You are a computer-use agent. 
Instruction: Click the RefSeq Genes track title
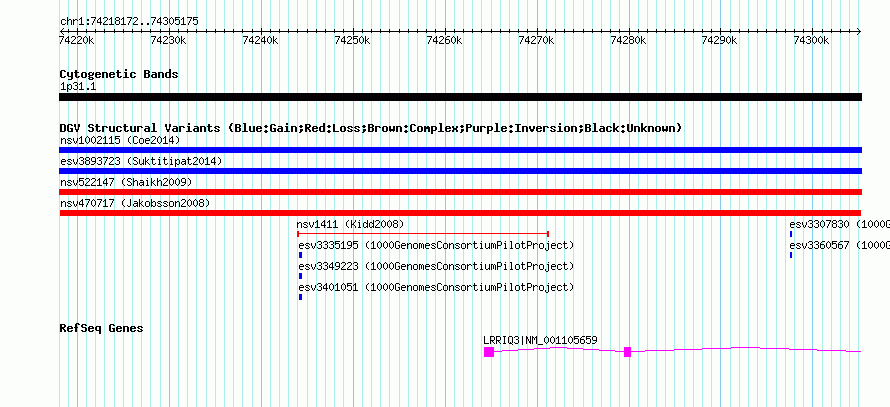click(x=101, y=328)
